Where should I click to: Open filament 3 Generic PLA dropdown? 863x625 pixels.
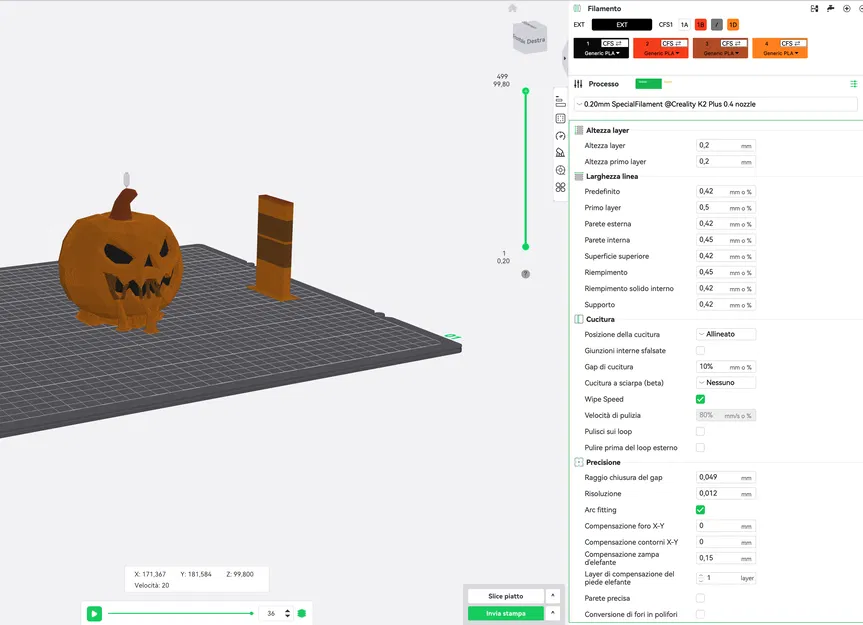tap(720, 53)
